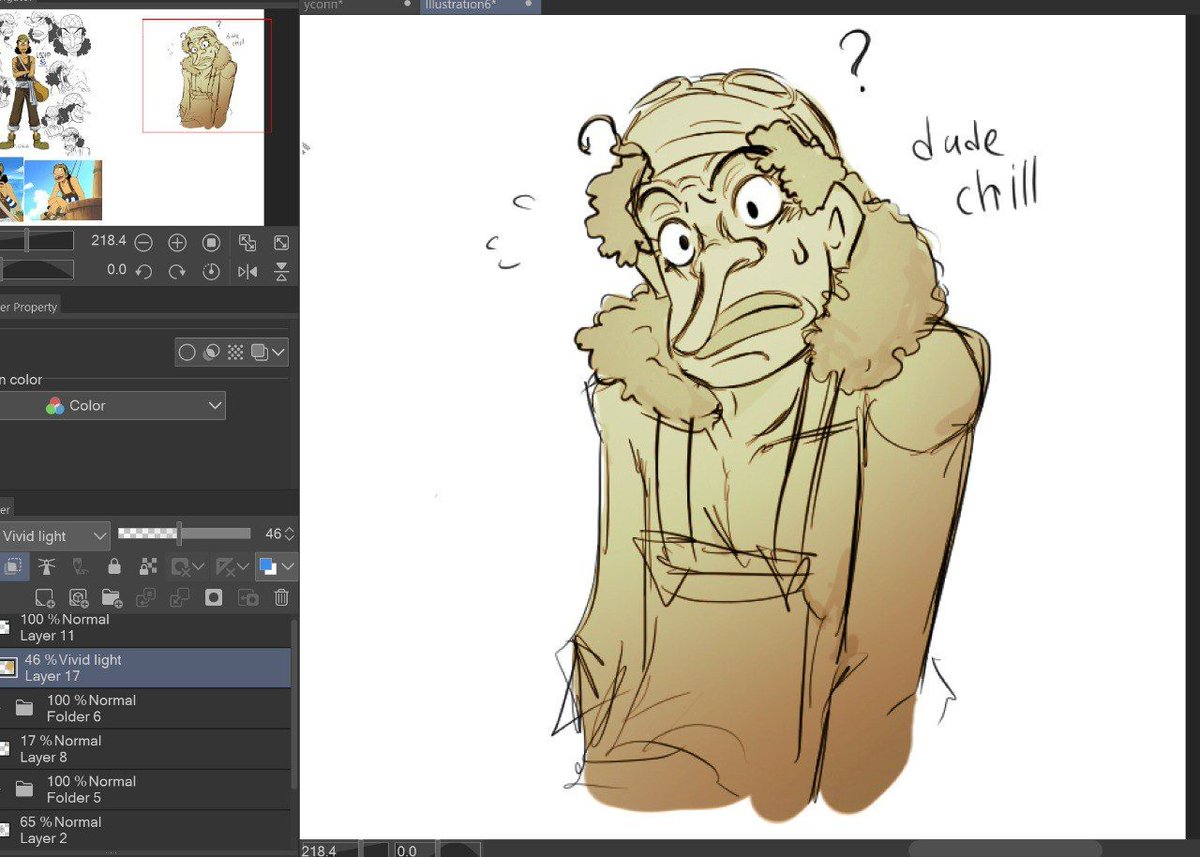Zoom in with the Navigator plus icon
This screenshot has height=857, width=1200.
[177, 242]
